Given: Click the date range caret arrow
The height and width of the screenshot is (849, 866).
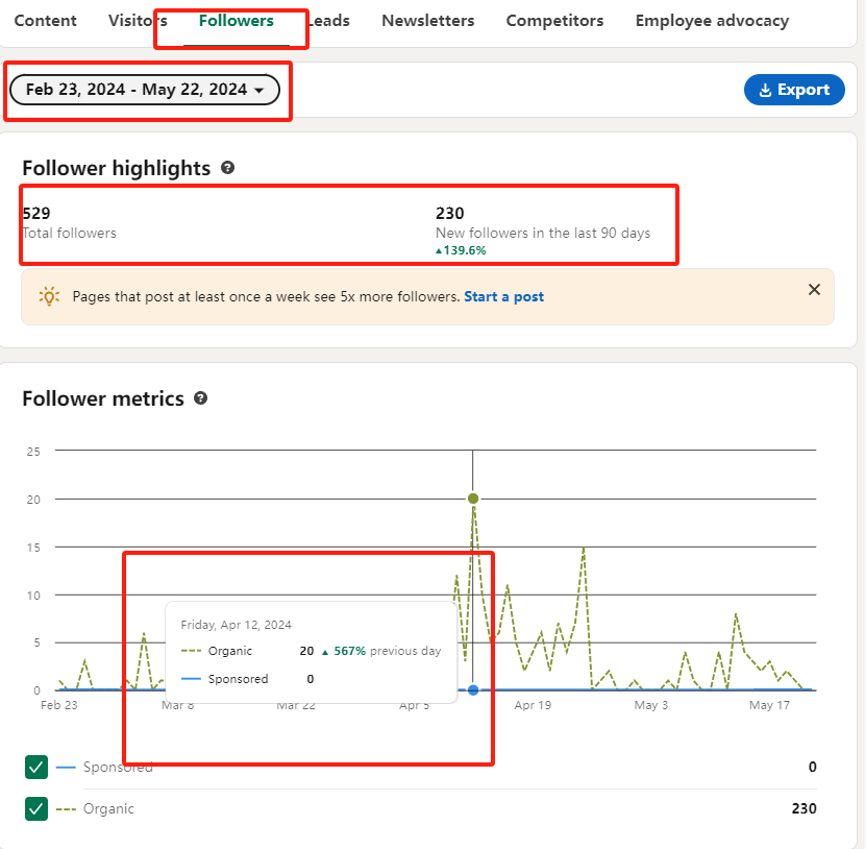Looking at the screenshot, I should [259, 91].
